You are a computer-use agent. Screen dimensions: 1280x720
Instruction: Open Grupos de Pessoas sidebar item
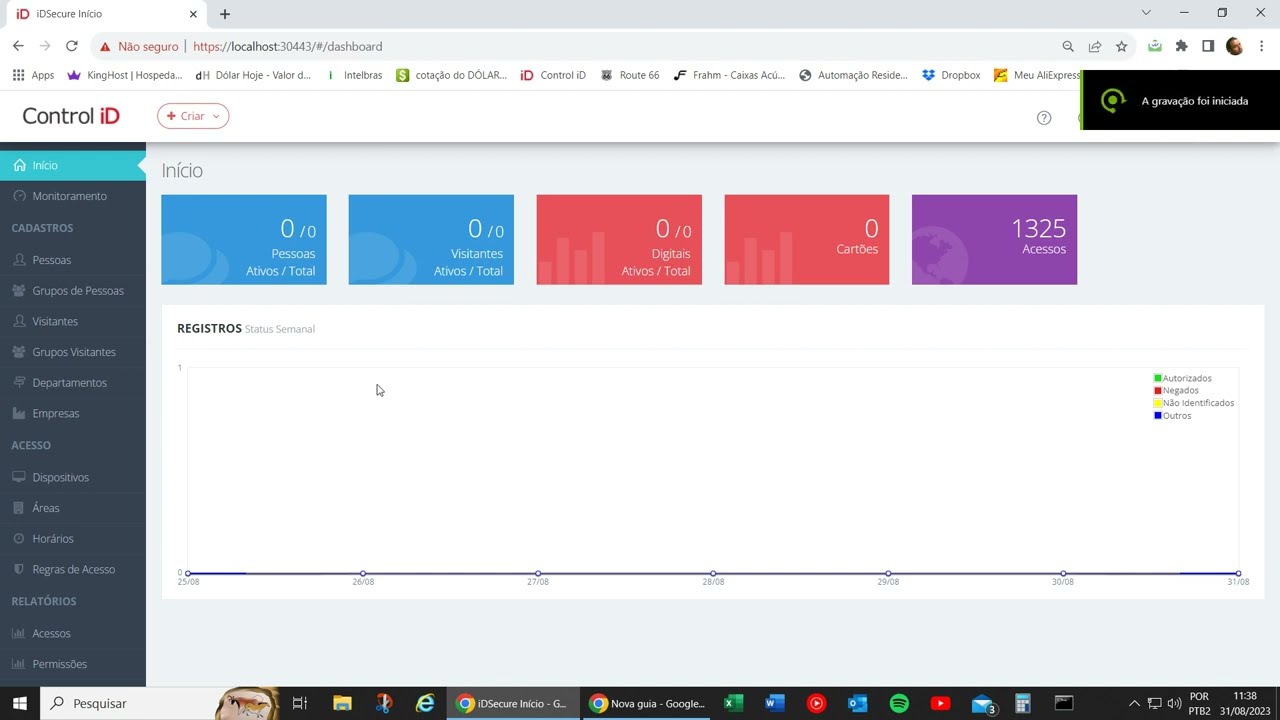point(73,291)
